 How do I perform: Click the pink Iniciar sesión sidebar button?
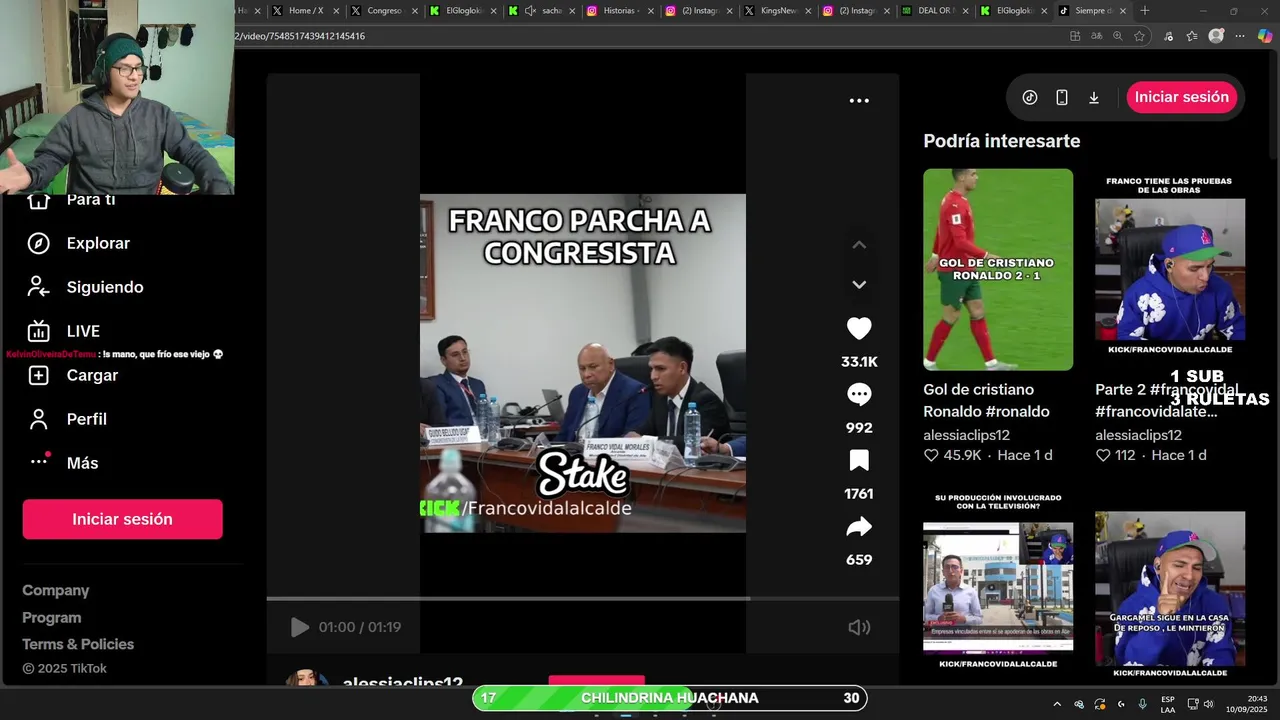click(x=122, y=519)
